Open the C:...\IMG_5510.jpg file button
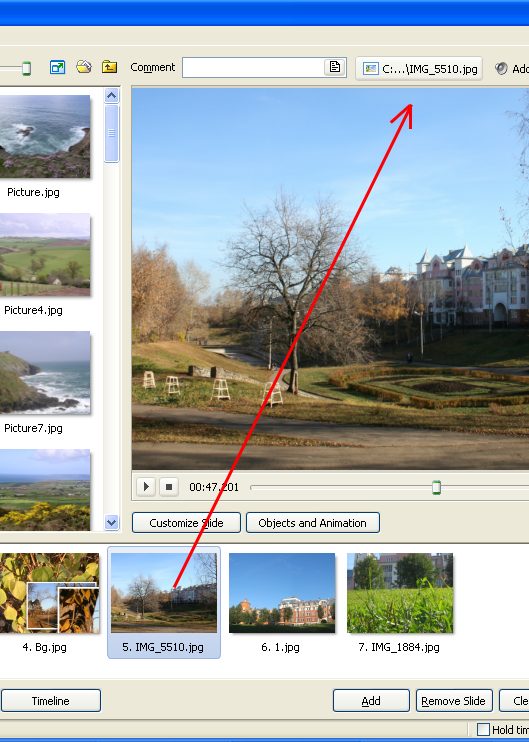Image resolution: width=529 pixels, height=742 pixels. (419, 69)
